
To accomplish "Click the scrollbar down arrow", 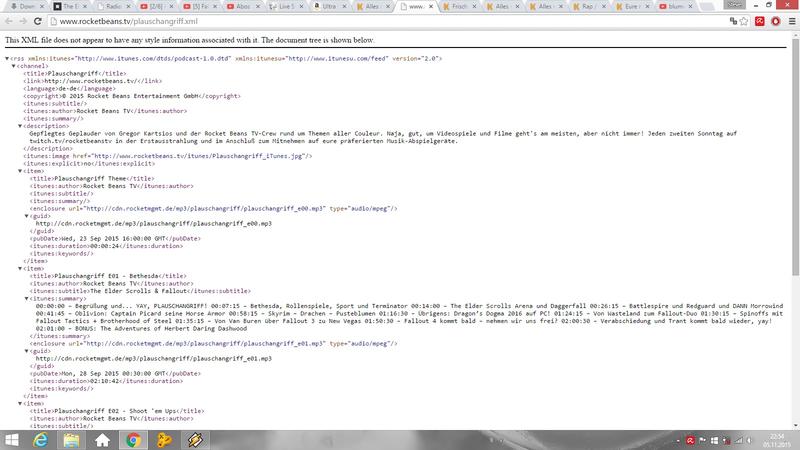I will [795, 426].
